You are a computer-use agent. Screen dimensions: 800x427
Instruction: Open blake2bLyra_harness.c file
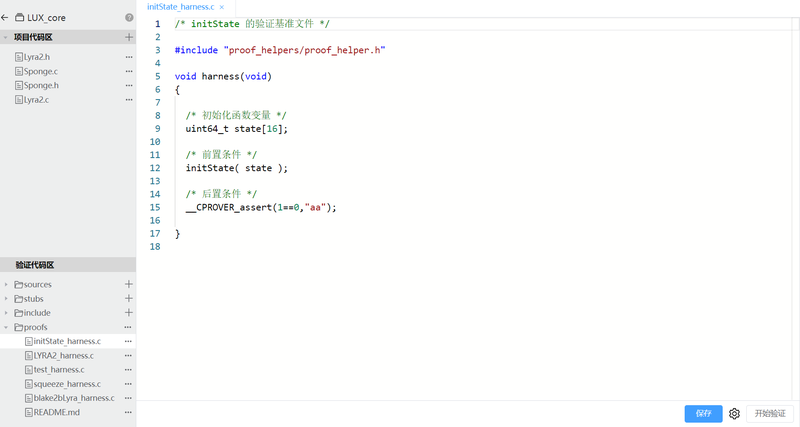(x=69, y=398)
